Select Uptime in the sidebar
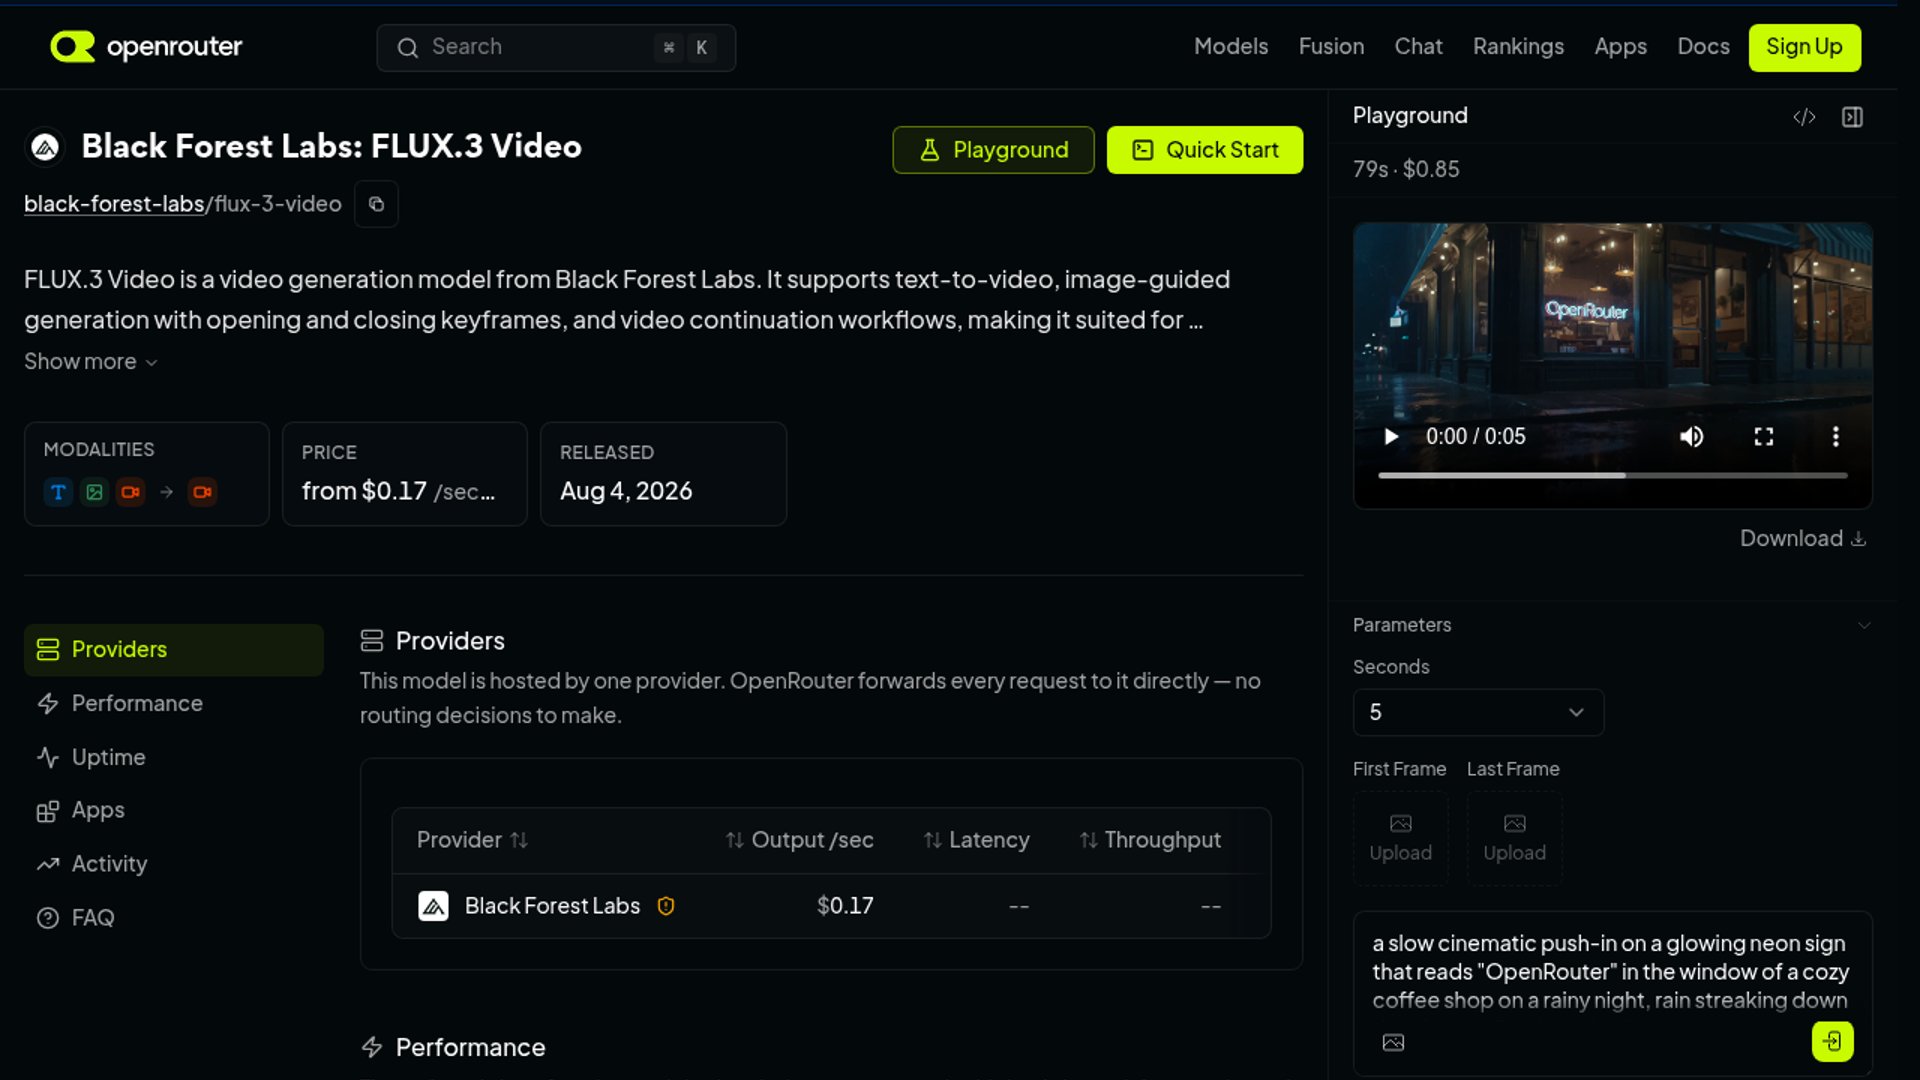Image resolution: width=1920 pixels, height=1080 pixels. coord(174,758)
